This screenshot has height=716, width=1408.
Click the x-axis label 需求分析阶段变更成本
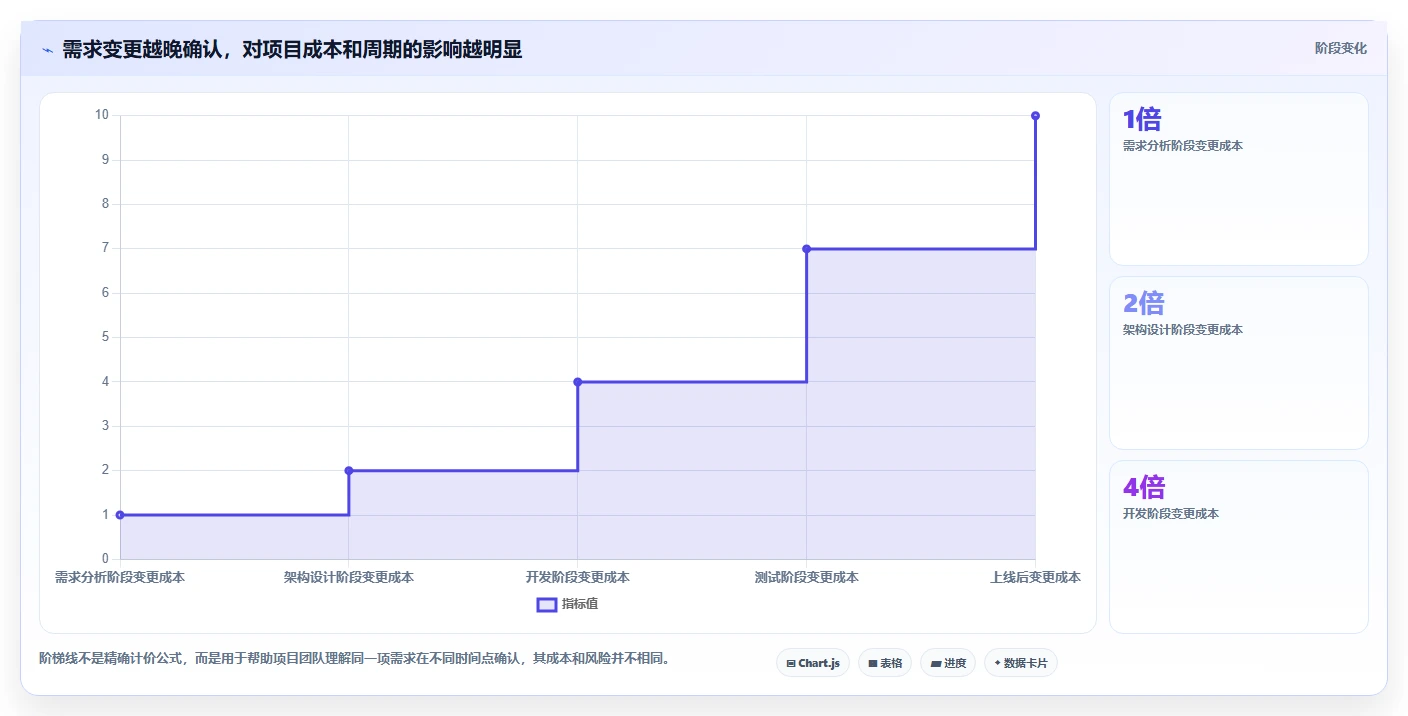(x=120, y=578)
